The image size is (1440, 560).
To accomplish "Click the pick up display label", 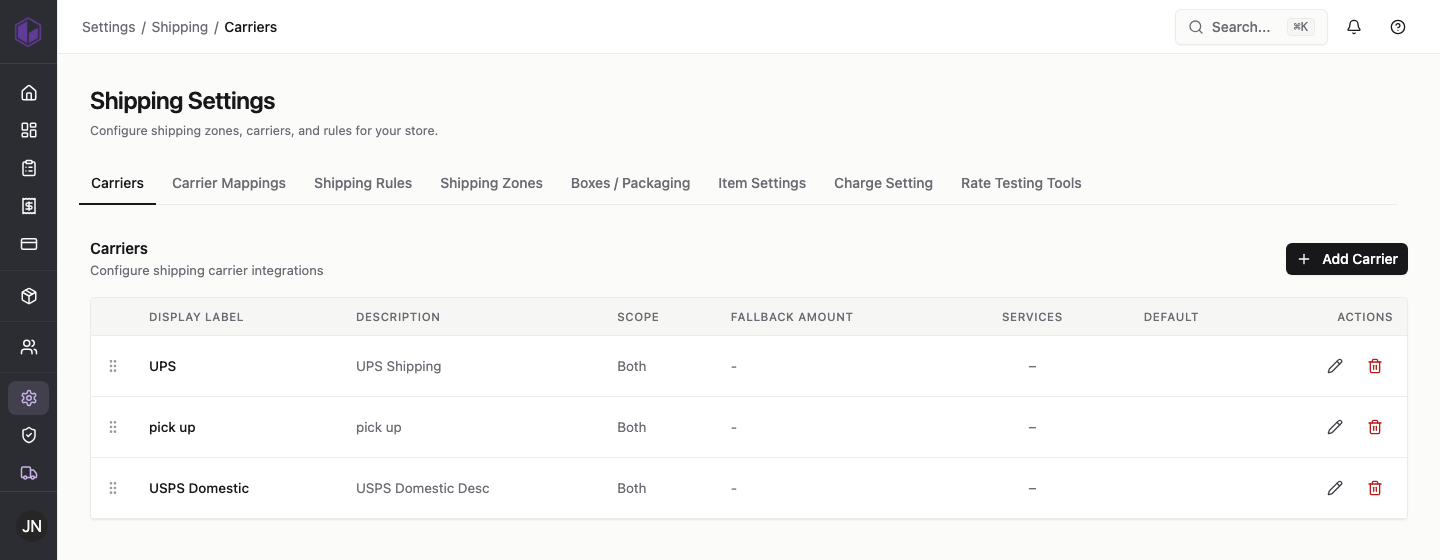I will pyautogui.click(x=172, y=427).
